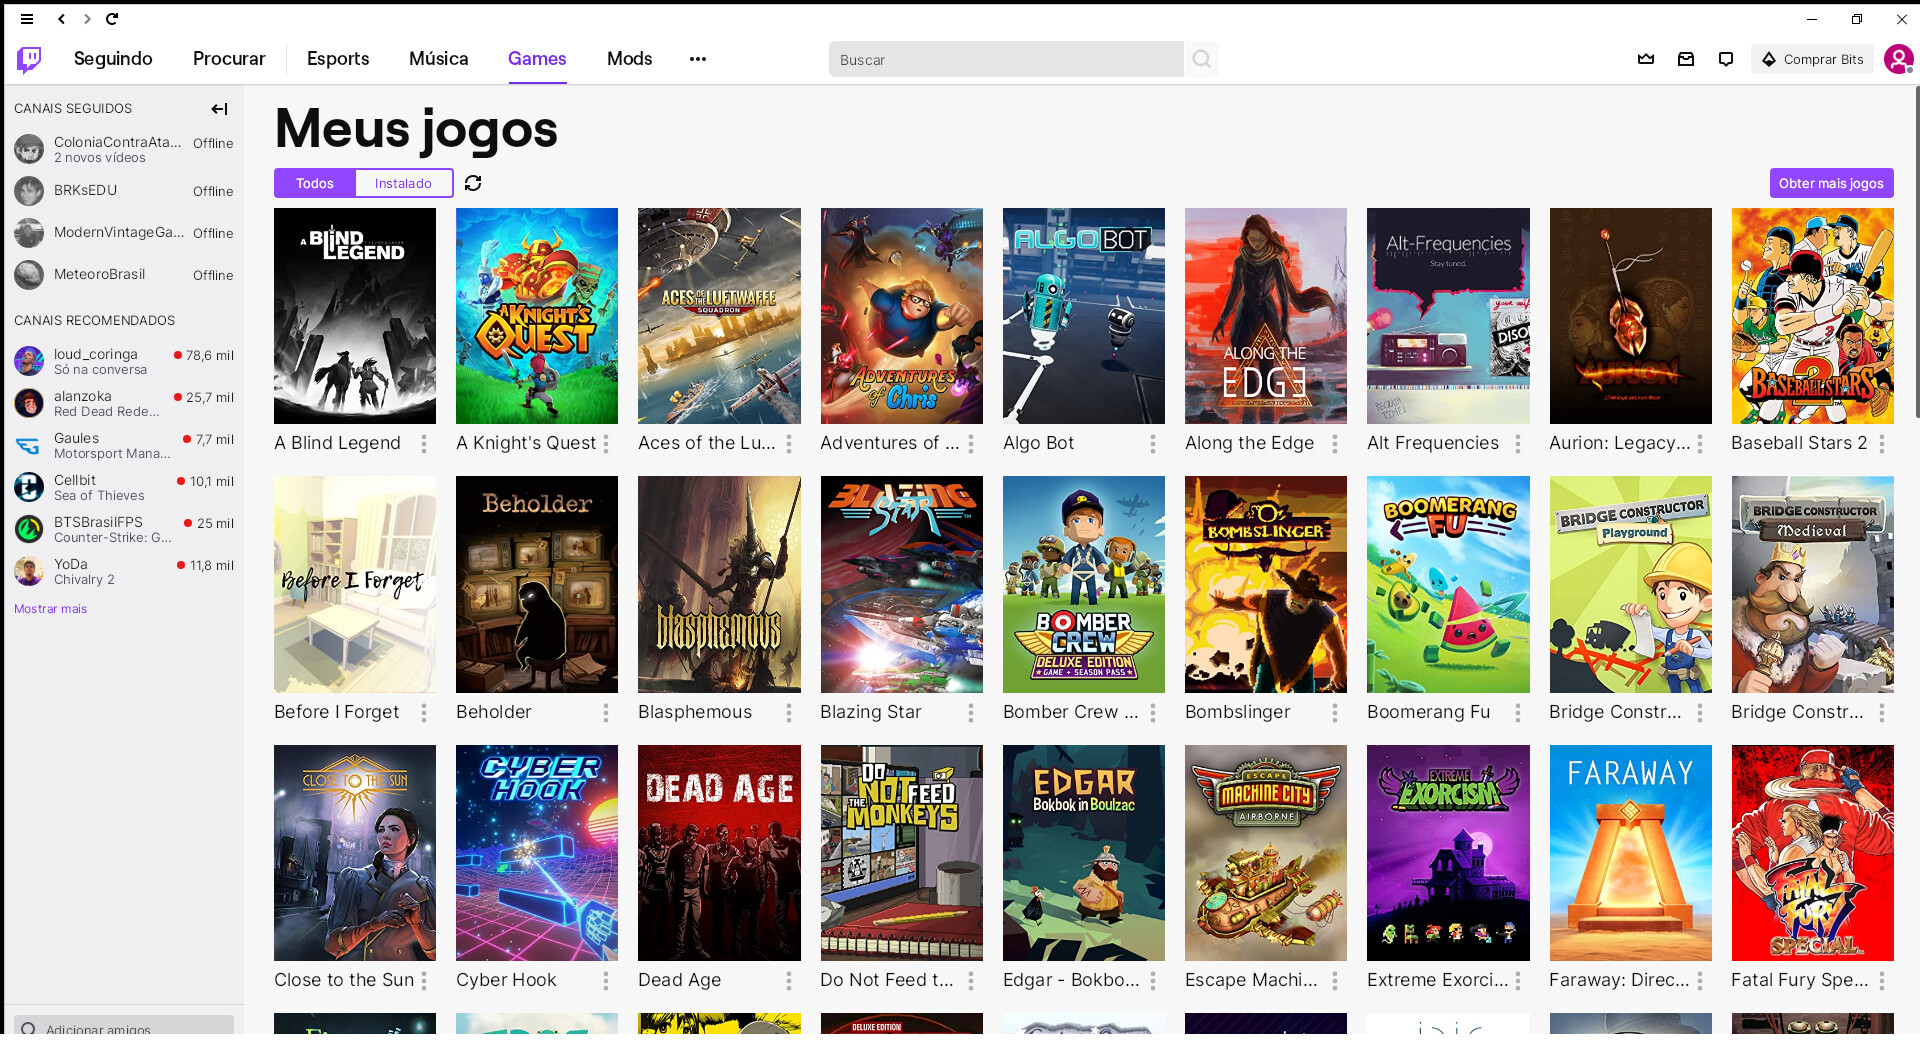Open Aurion Legacy cover thumbnail

[x=1630, y=316]
